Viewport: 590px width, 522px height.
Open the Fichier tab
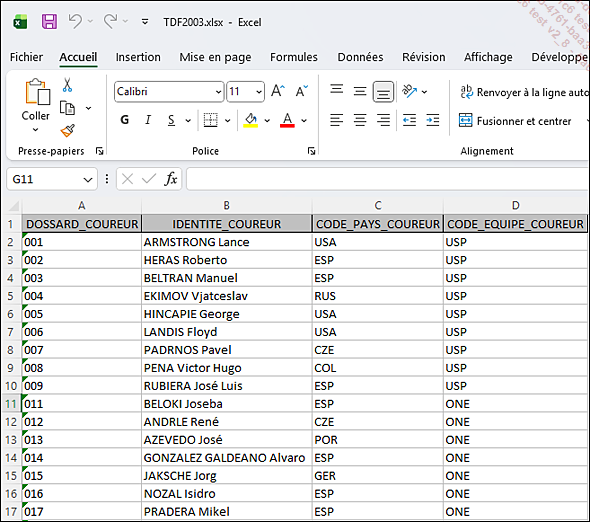pos(26,57)
